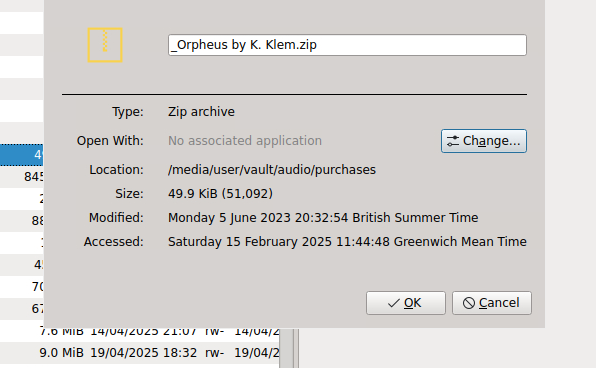Click 'No associated application' text
This screenshot has width=596, height=368.
click(x=245, y=141)
